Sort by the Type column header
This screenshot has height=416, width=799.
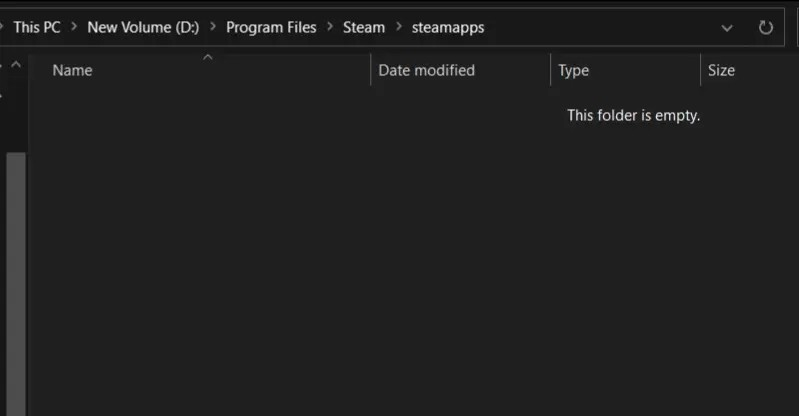click(573, 70)
